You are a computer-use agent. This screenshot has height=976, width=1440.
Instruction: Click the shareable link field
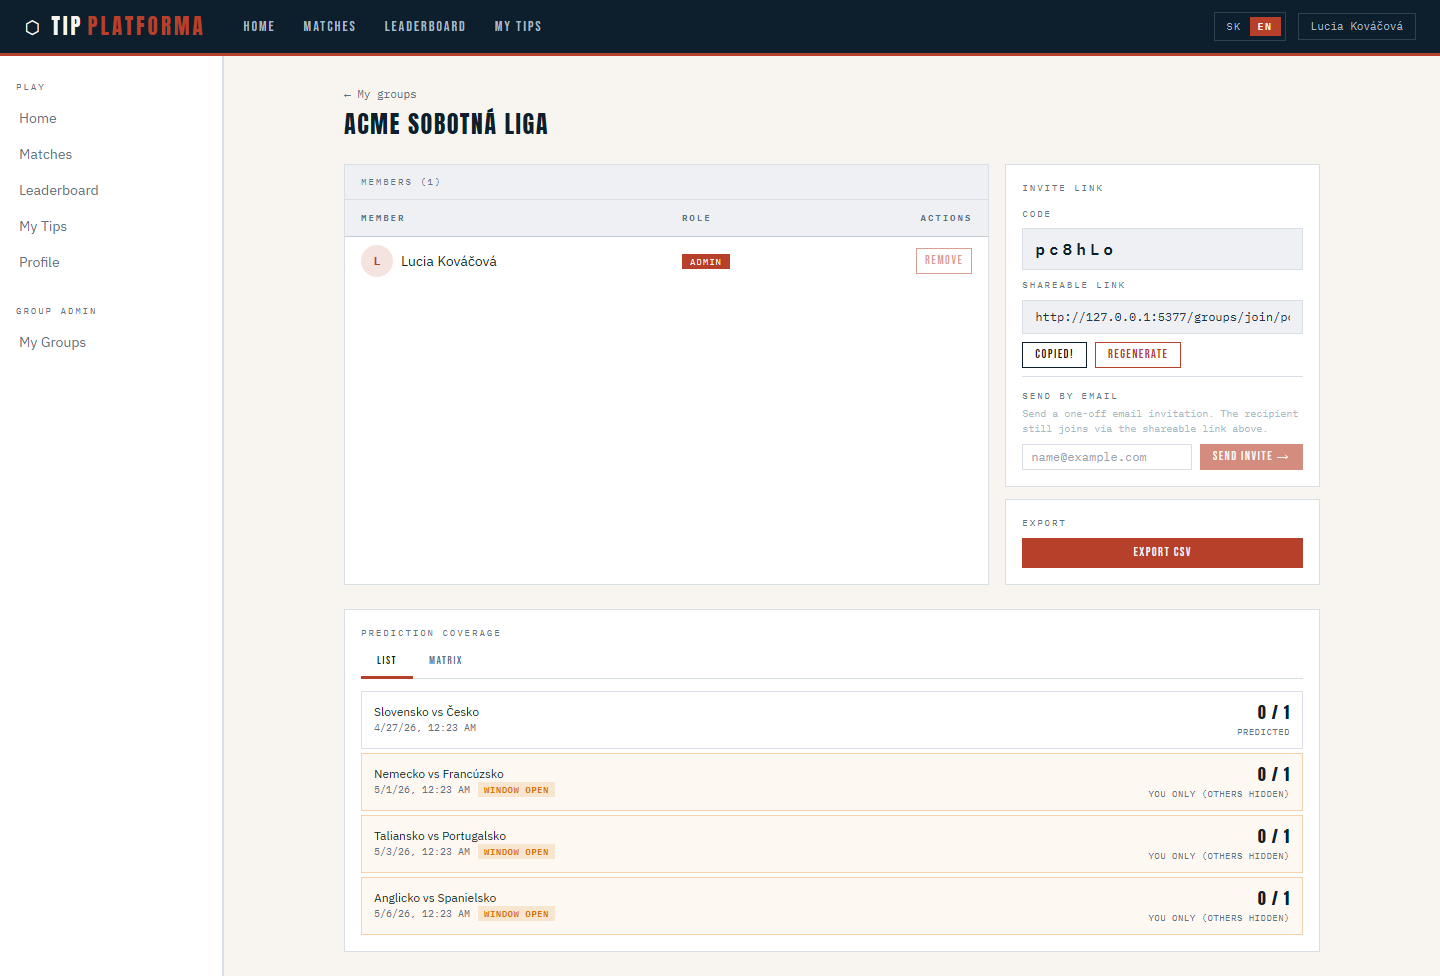tap(1161, 317)
